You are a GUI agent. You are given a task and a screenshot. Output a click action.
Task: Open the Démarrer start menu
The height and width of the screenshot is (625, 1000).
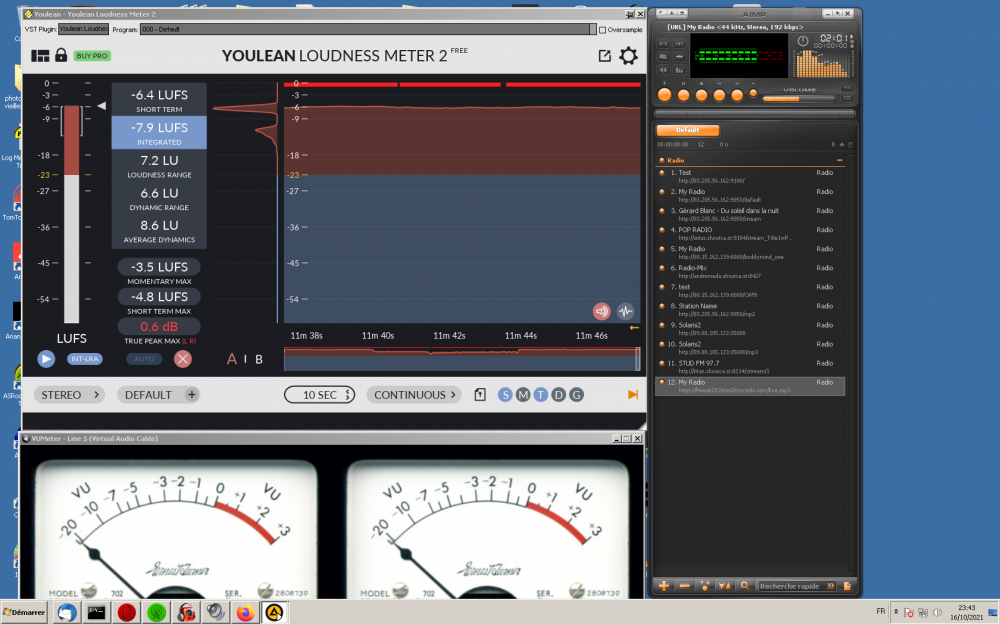point(24,612)
